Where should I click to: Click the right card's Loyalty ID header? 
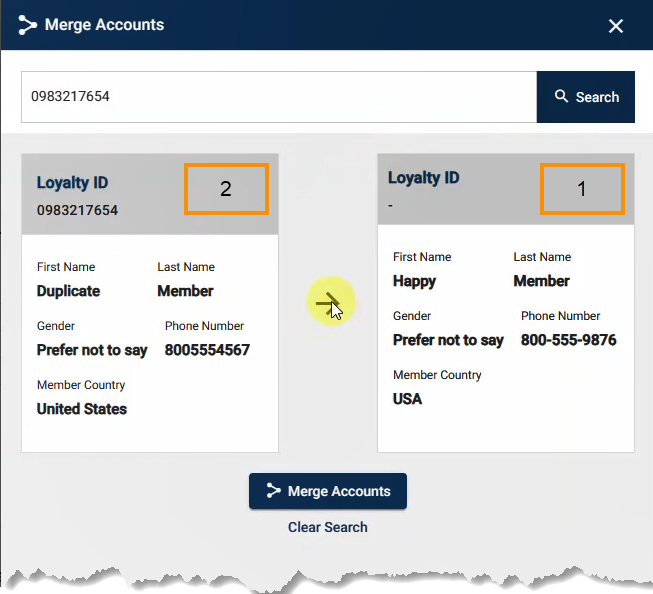[x=424, y=178]
